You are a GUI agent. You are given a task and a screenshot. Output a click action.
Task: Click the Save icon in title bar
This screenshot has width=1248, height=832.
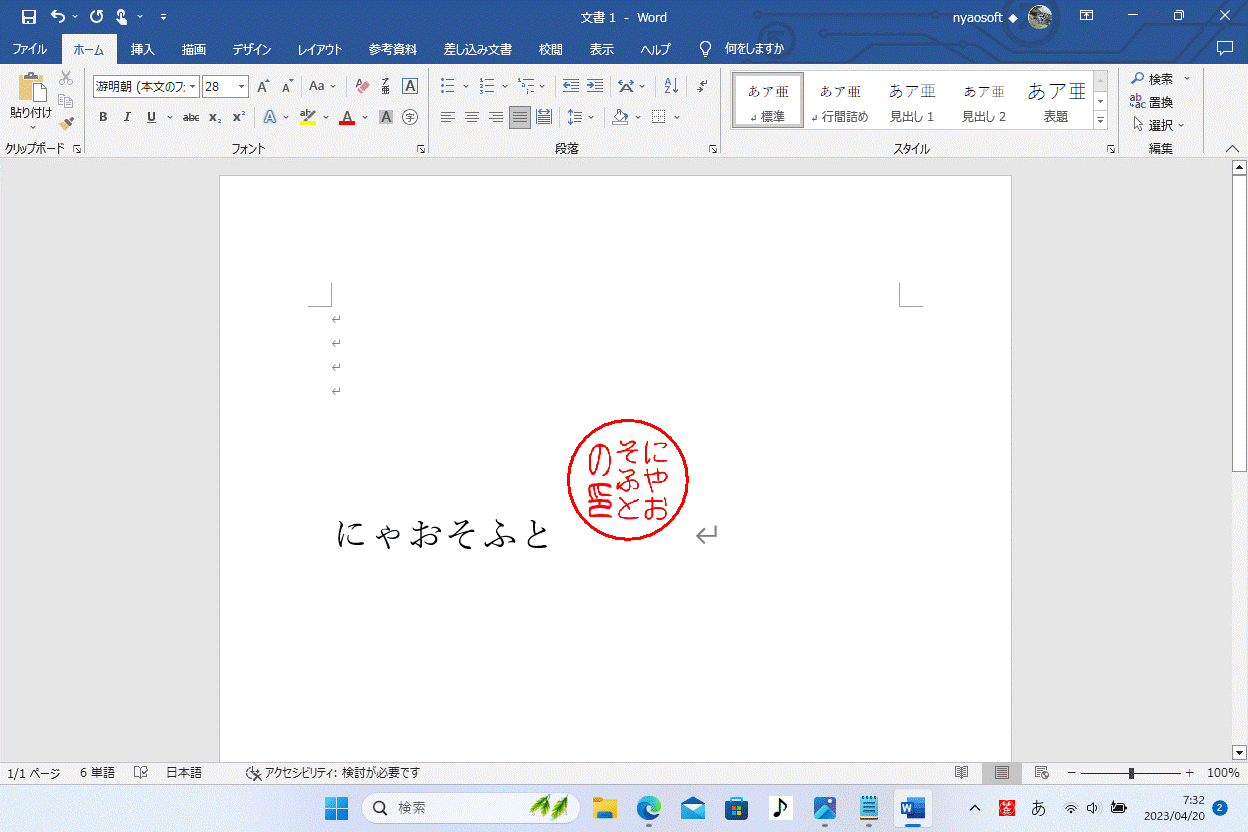pos(29,17)
